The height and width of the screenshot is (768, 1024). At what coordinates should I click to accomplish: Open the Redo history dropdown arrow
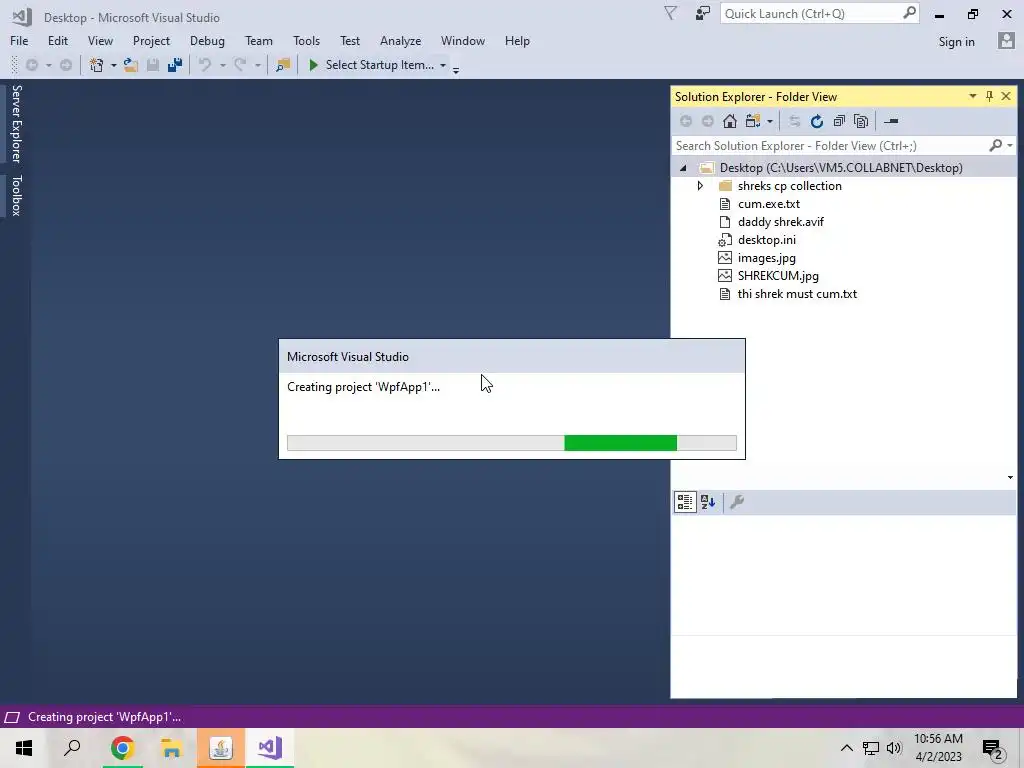pos(257,65)
